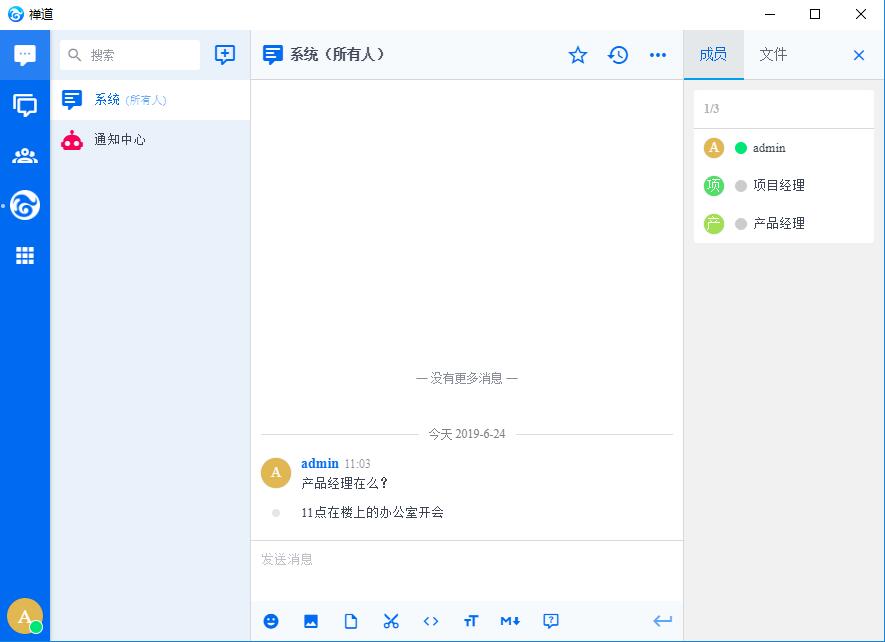
Task: Open the more options ellipsis menu
Action: (658, 55)
